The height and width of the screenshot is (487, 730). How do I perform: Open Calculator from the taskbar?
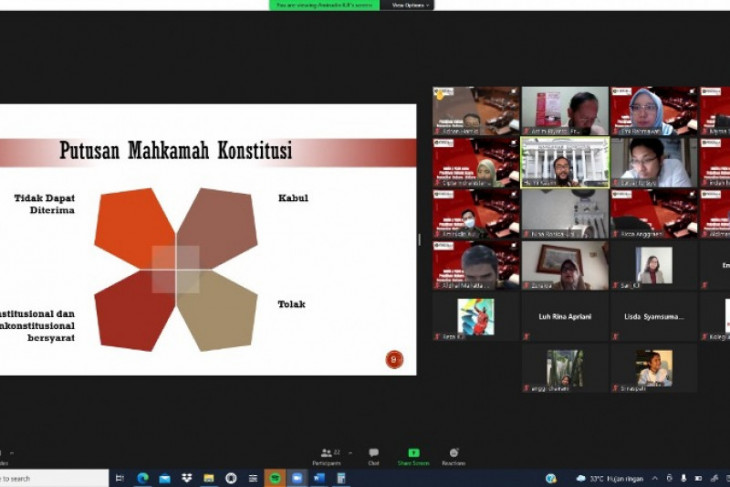(341, 478)
